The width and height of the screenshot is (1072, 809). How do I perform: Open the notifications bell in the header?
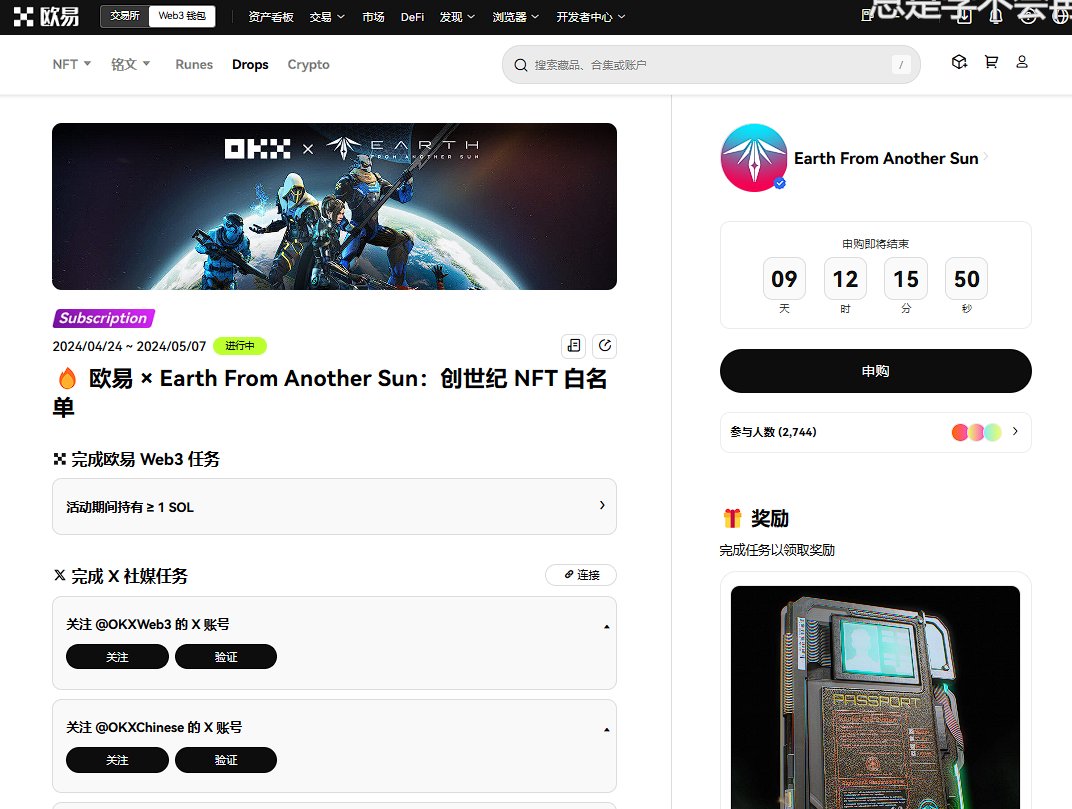click(996, 16)
